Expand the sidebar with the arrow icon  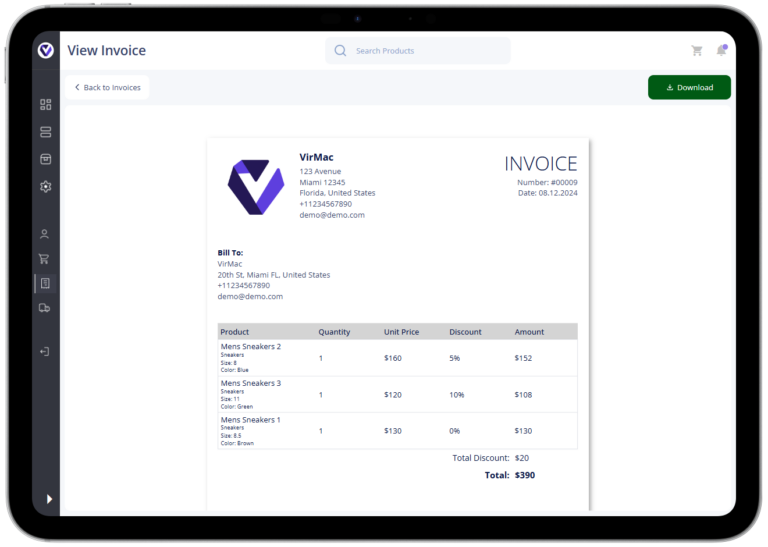(x=49, y=499)
